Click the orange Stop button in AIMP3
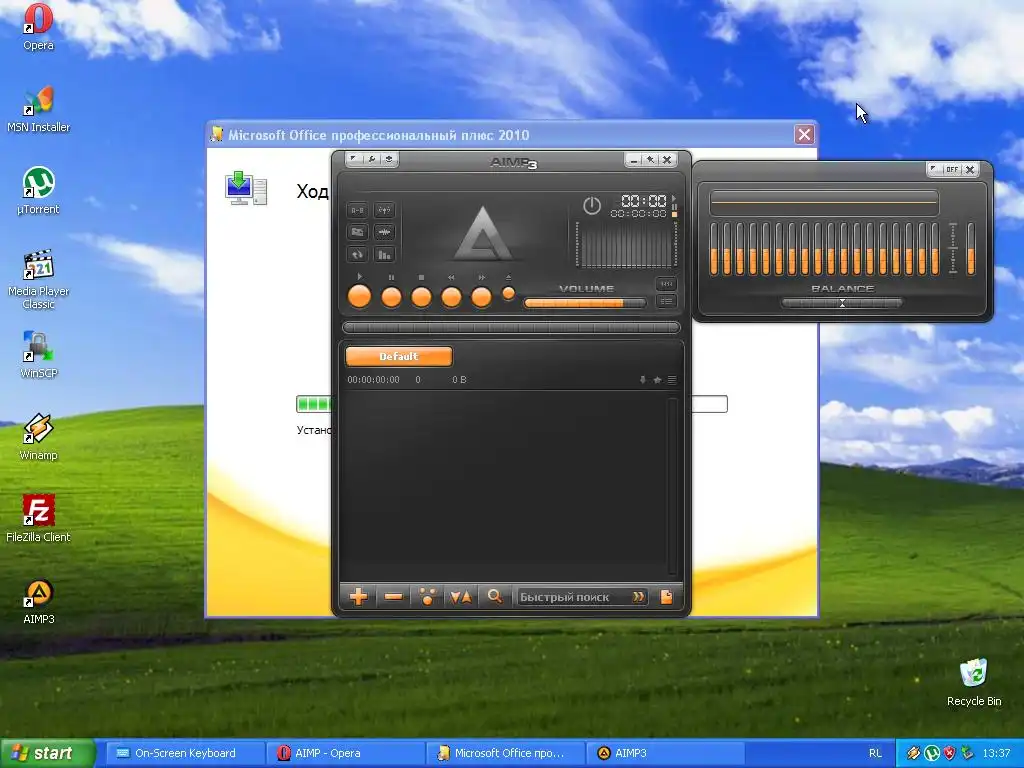This screenshot has width=1024, height=768. click(x=421, y=297)
